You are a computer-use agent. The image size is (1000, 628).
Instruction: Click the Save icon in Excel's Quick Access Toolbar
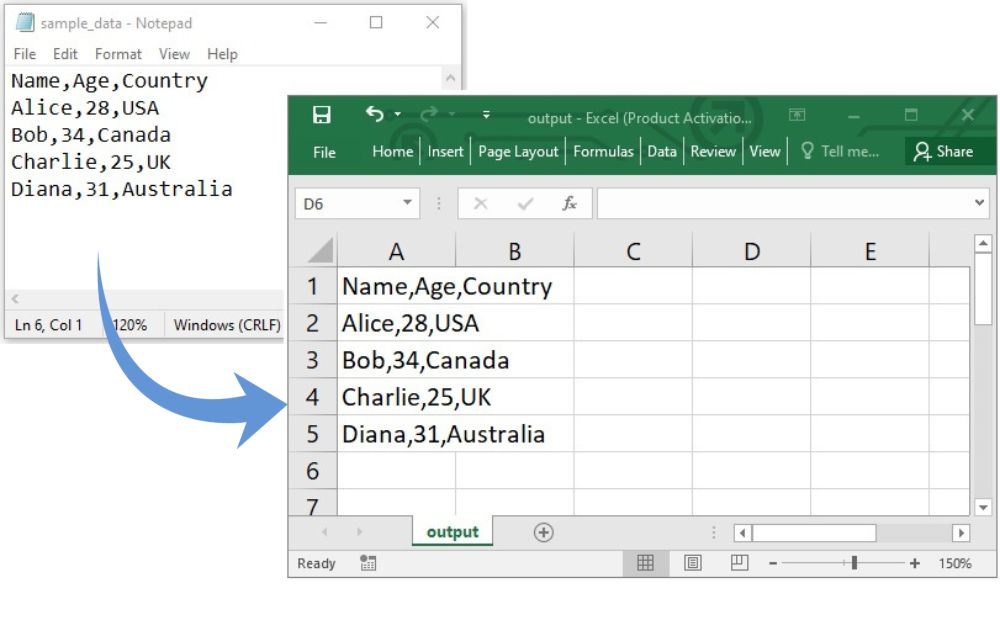(x=320, y=112)
